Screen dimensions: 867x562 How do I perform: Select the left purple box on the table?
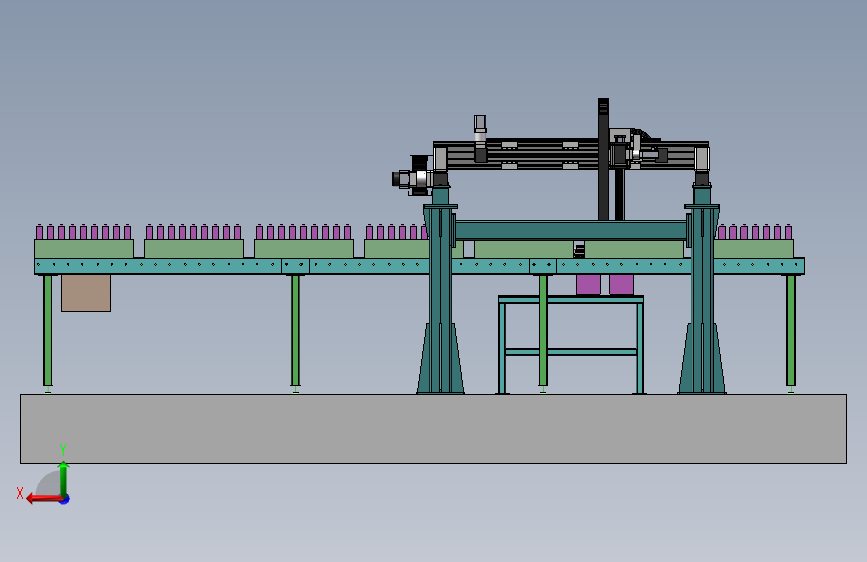(588, 284)
